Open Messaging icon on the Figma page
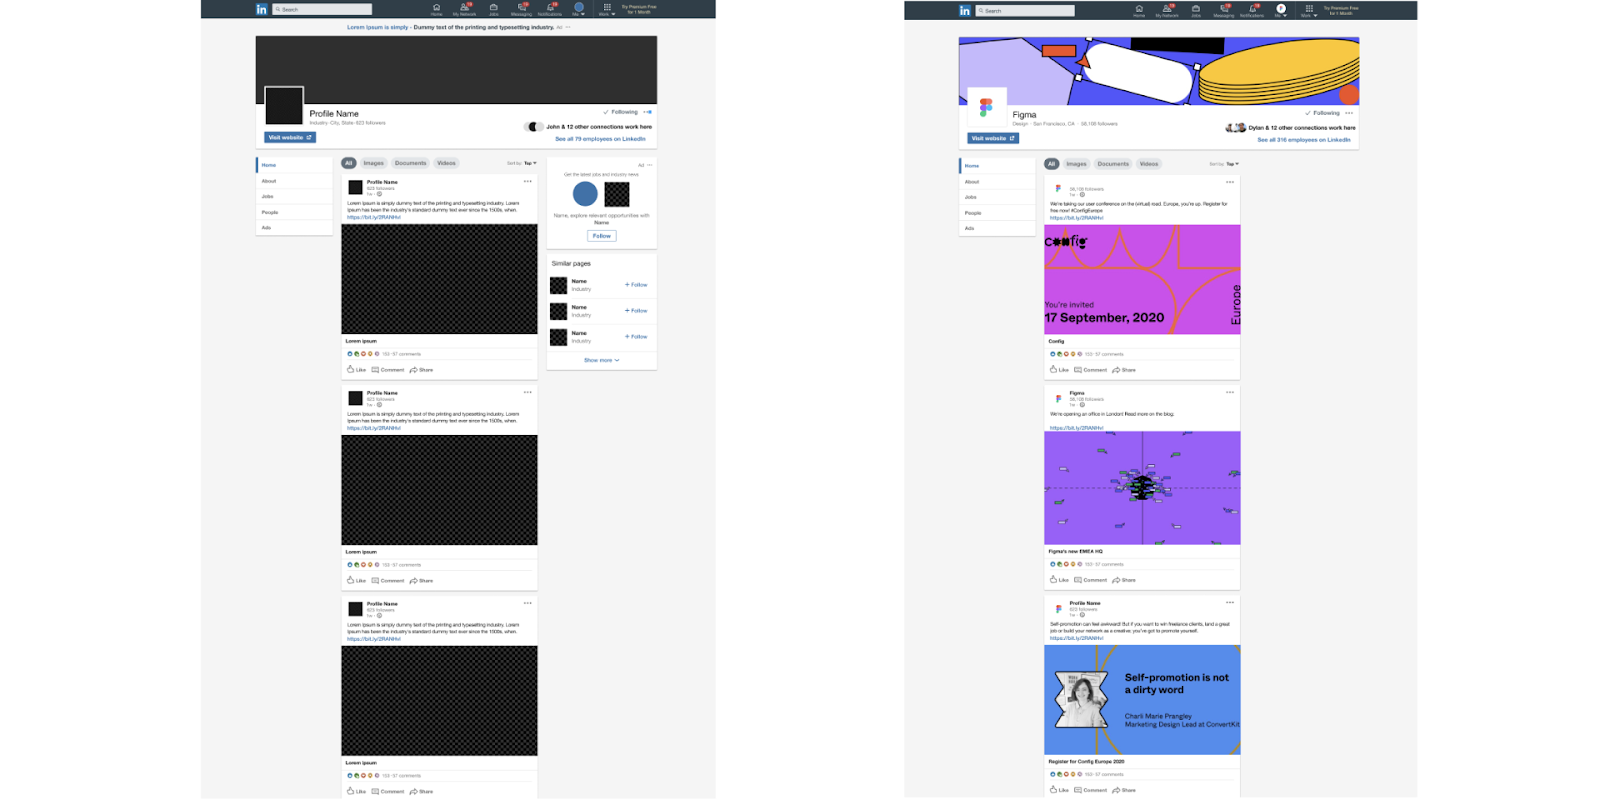1600x800 pixels. 1224,10
